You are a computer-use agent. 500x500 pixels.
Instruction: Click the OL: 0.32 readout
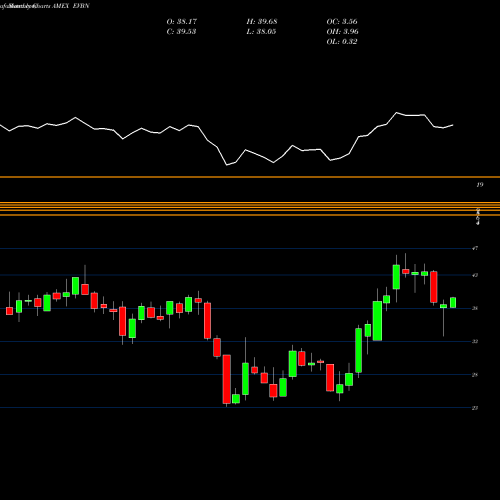(342, 42)
